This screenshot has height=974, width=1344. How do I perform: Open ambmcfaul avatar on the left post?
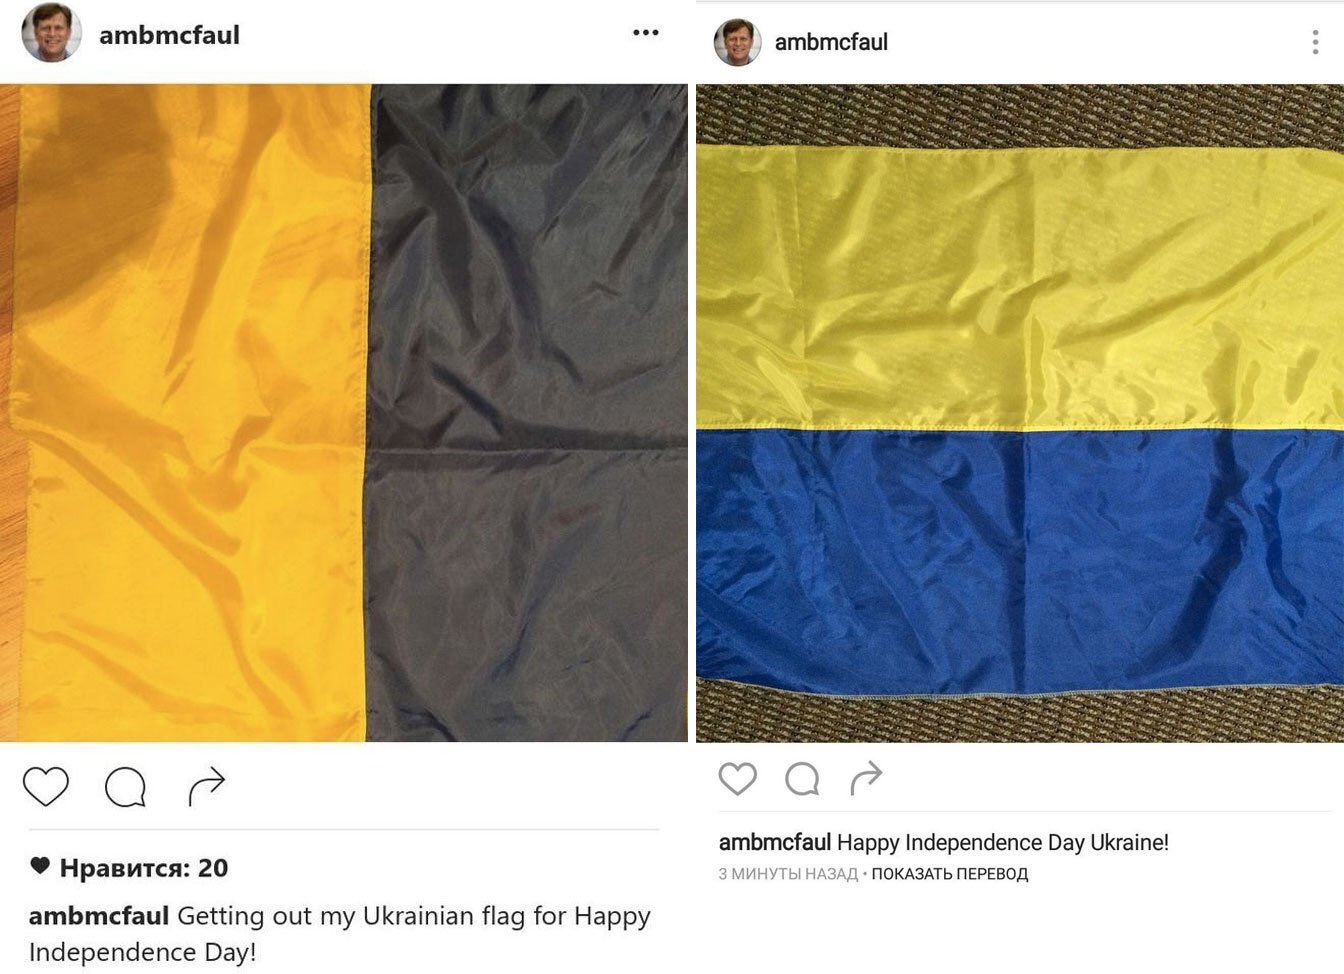pos(51,32)
